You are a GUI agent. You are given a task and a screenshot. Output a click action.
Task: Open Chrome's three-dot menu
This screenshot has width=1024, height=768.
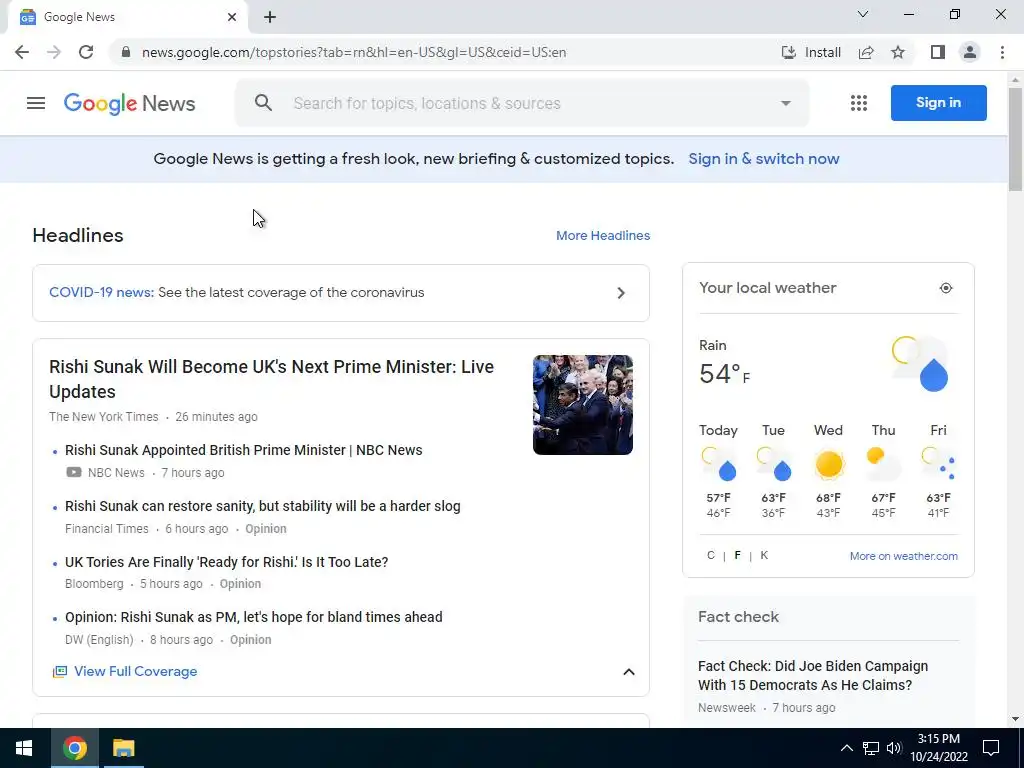1002,52
